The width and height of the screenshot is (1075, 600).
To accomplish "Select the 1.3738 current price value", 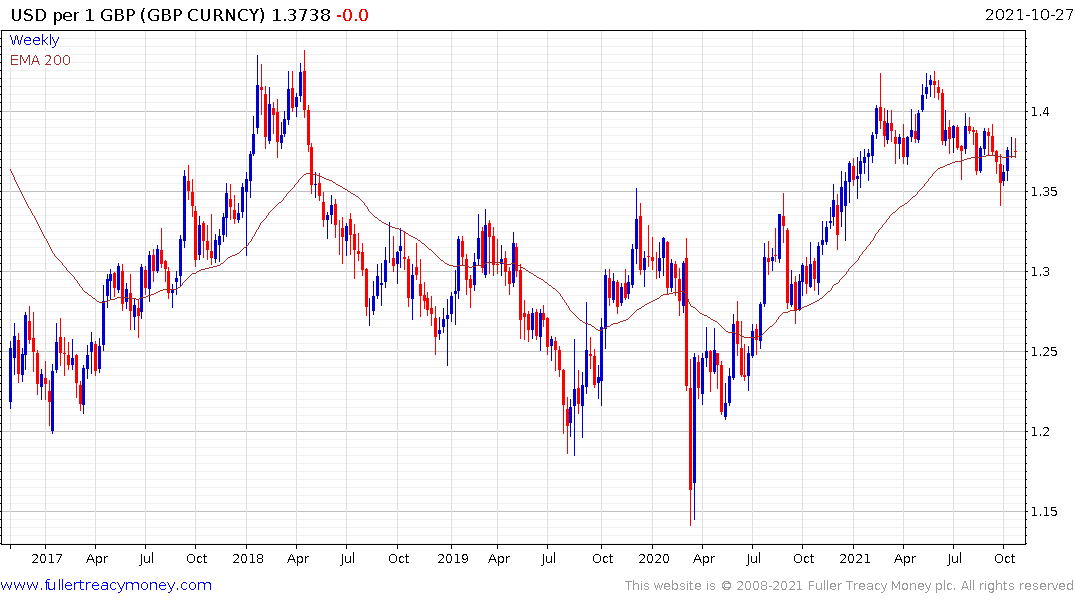I will coord(301,15).
